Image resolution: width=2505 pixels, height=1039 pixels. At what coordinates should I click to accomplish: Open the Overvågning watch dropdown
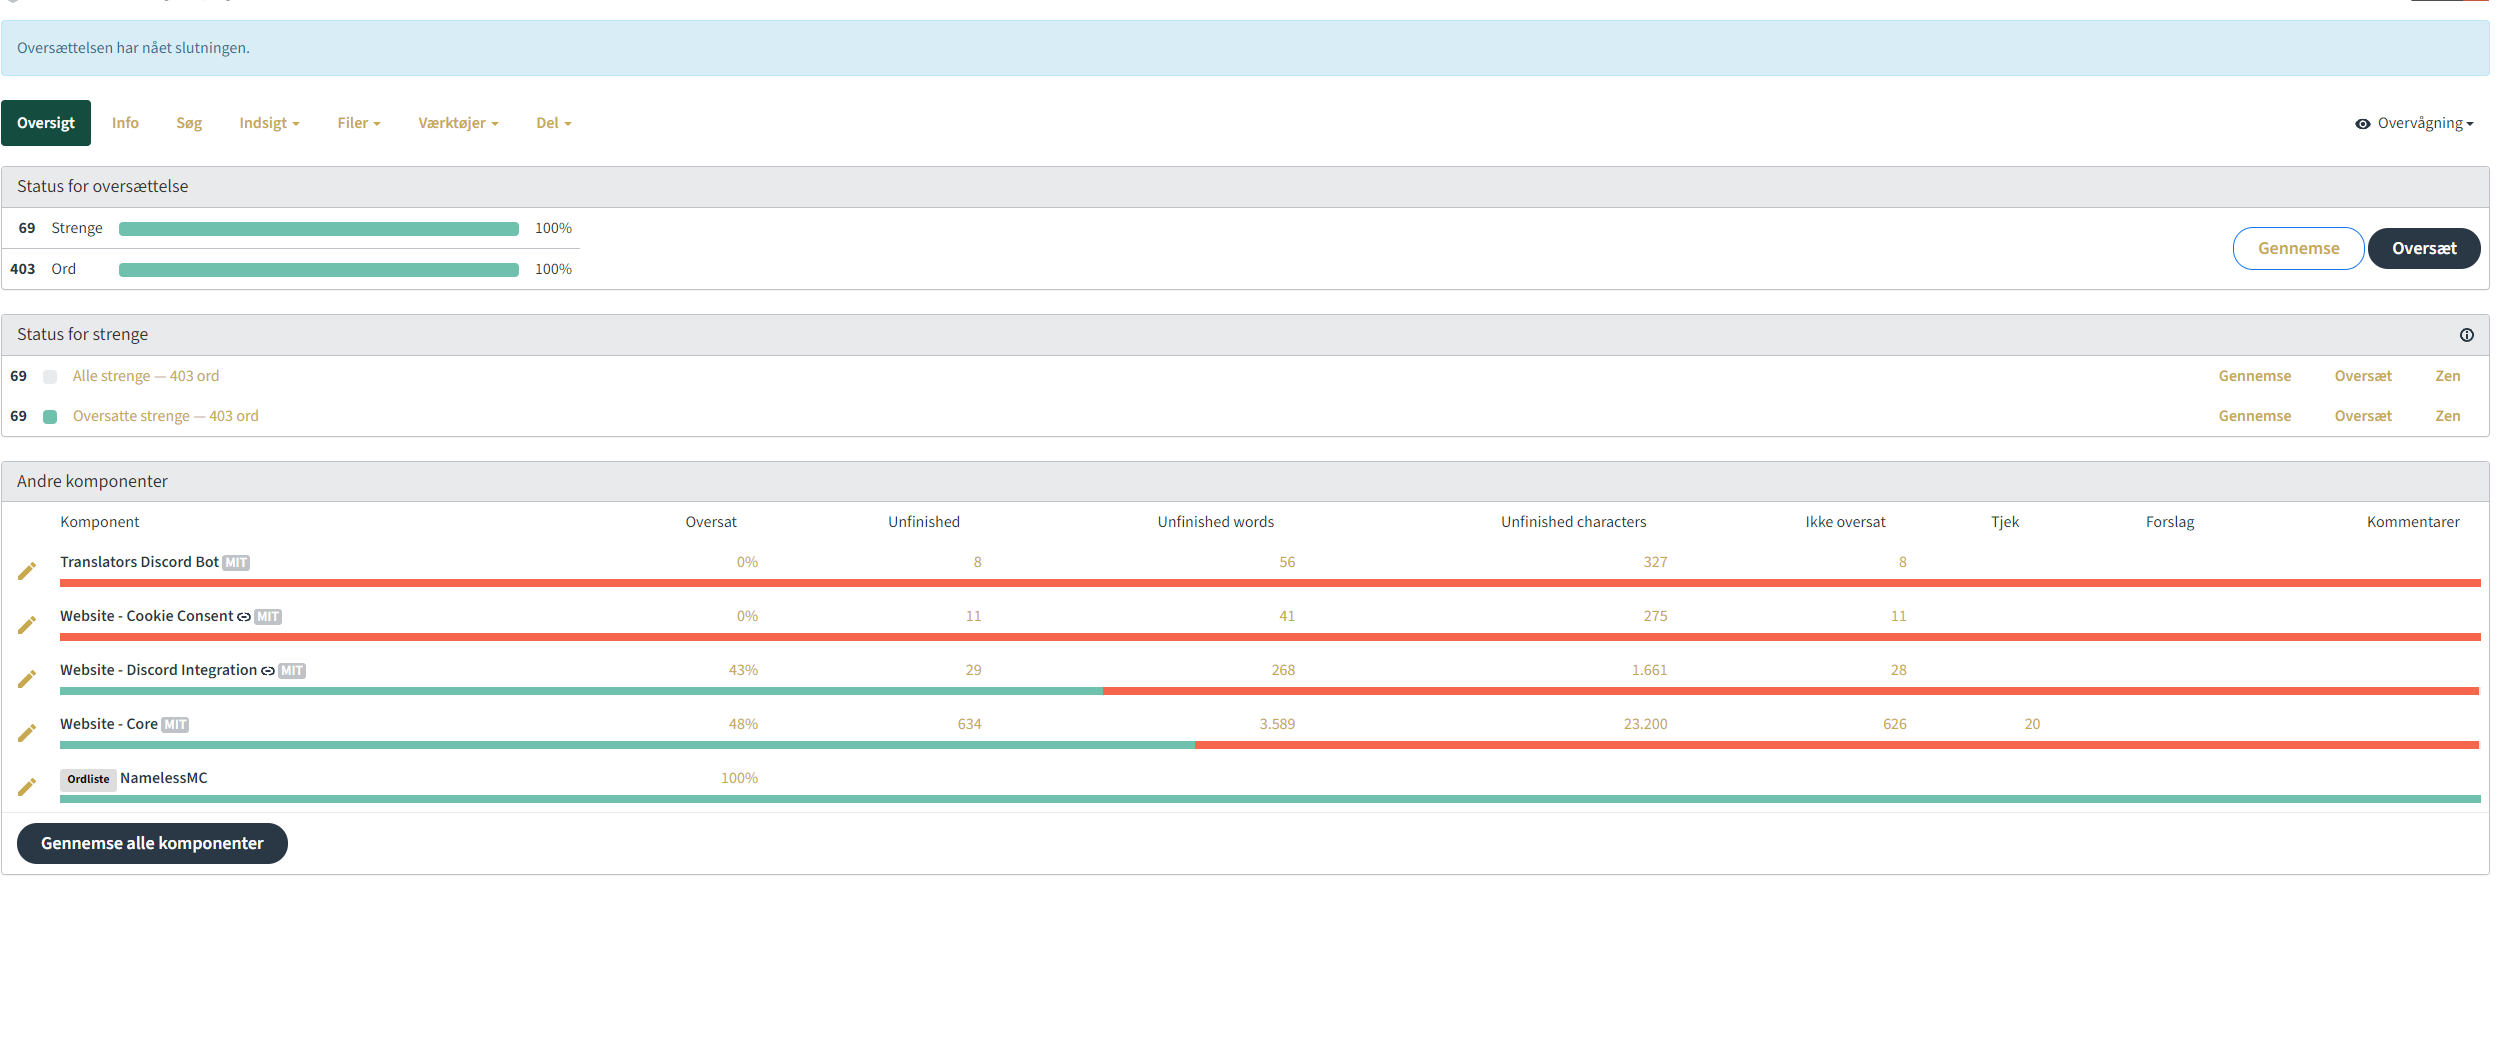pos(2414,123)
